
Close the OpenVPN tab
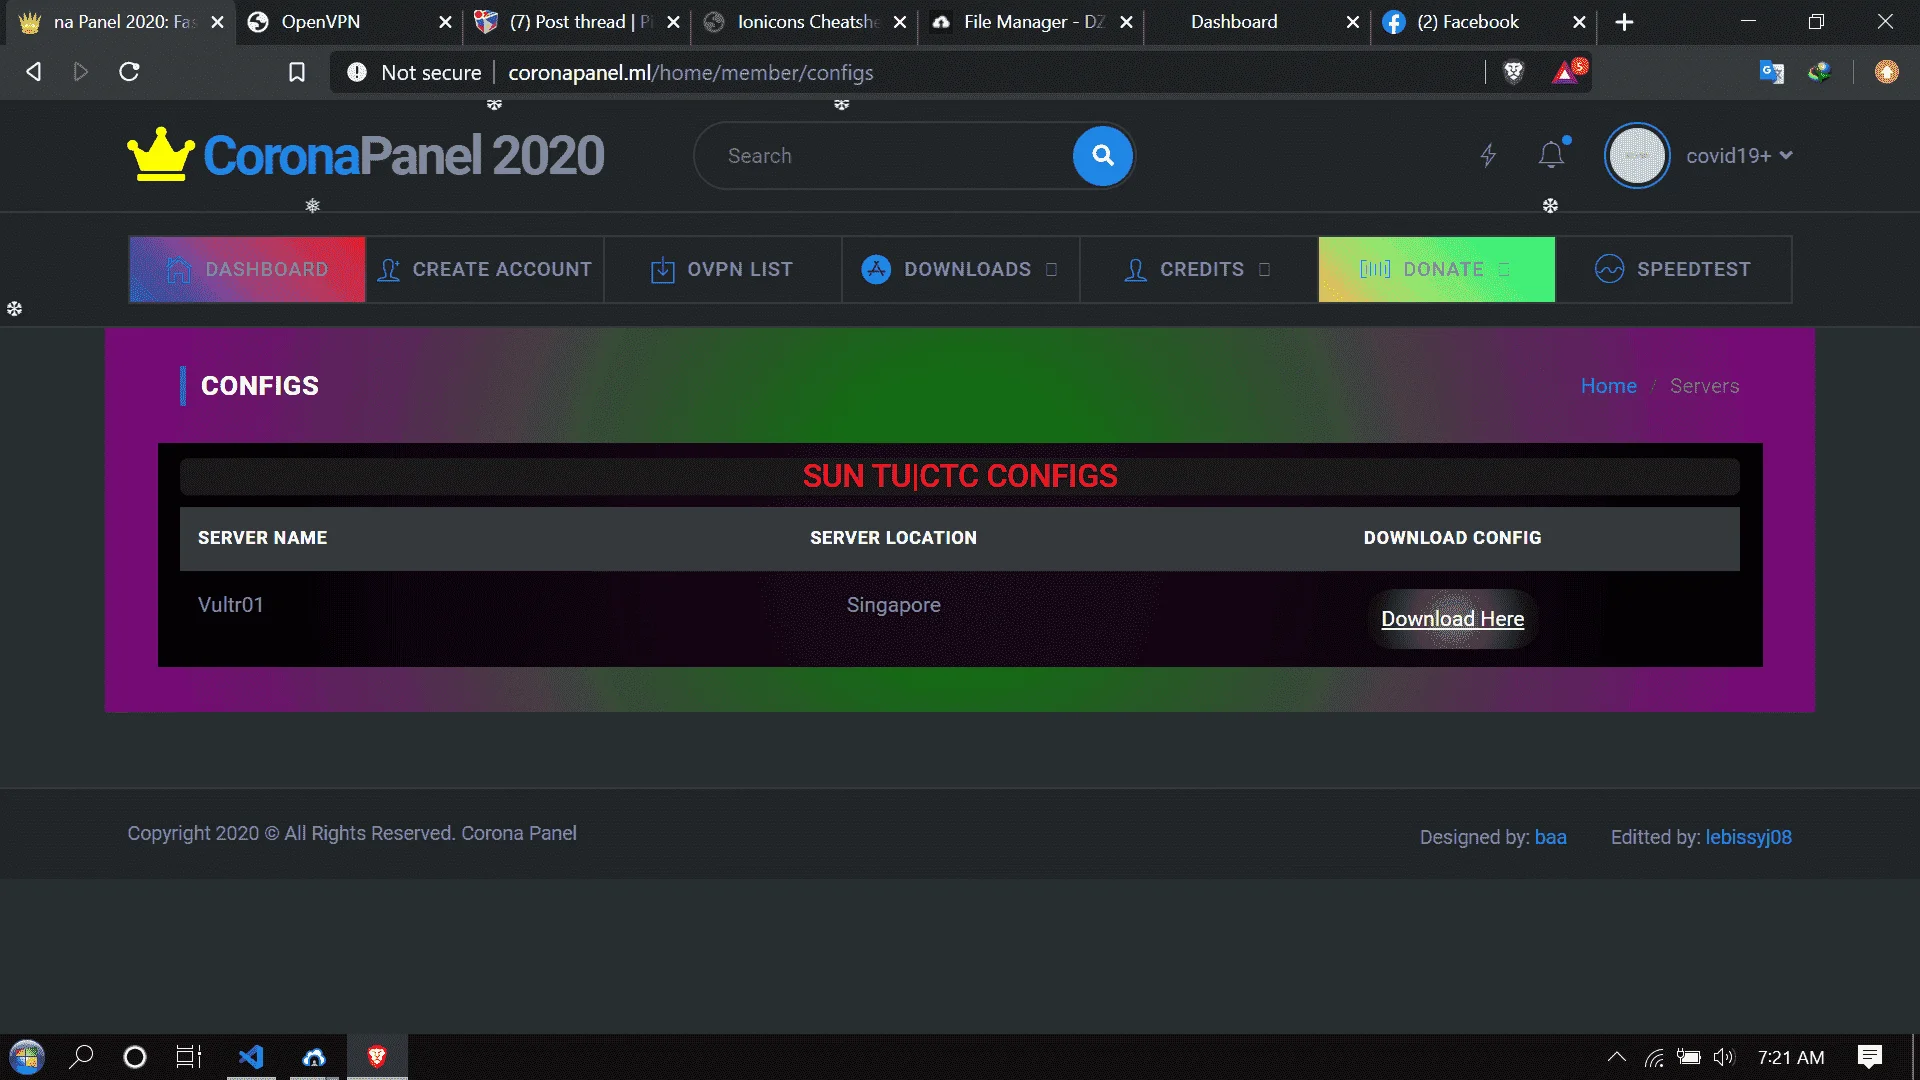[445, 22]
